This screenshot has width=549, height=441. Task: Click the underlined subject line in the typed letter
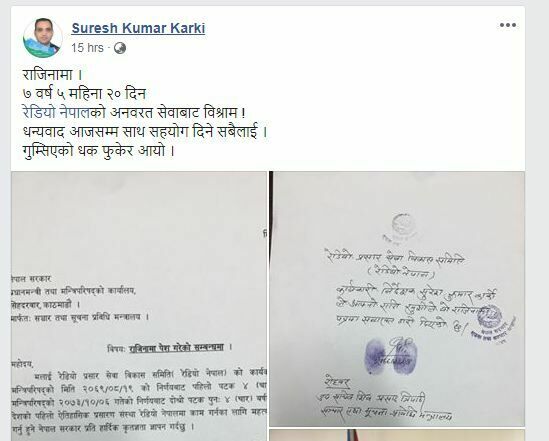point(176,348)
